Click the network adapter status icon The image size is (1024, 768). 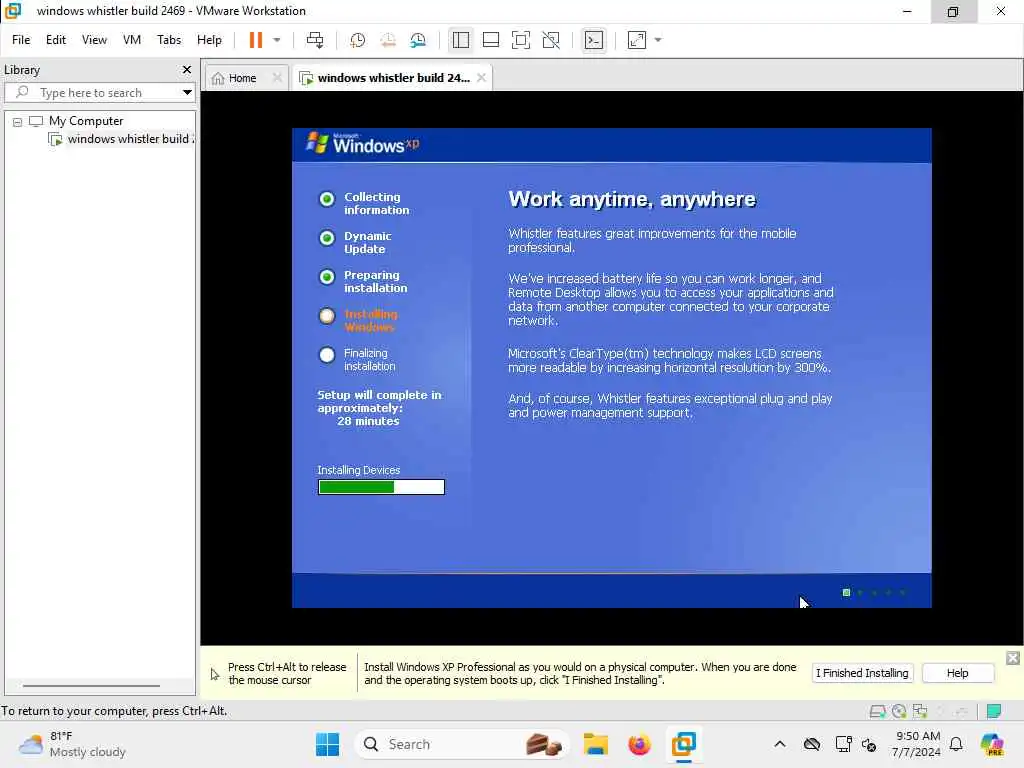click(920, 711)
